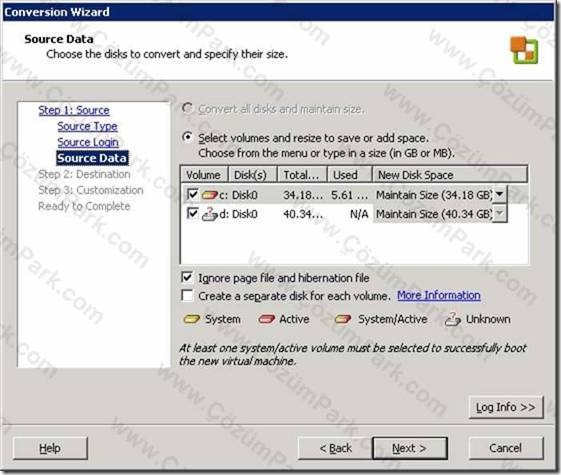Image resolution: width=561 pixels, height=475 pixels.
Task: Click Step 2: Destination in sidebar
Action: point(84,174)
